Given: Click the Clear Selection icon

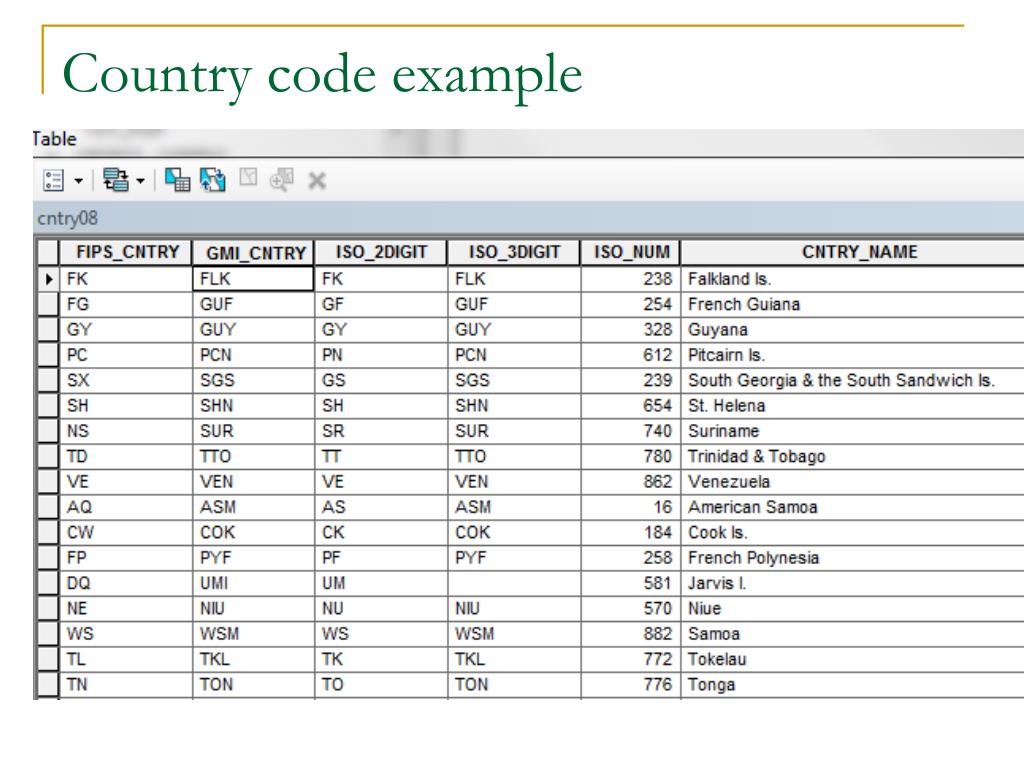Looking at the screenshot, I should pyautogui.click(x=248, y=177).
